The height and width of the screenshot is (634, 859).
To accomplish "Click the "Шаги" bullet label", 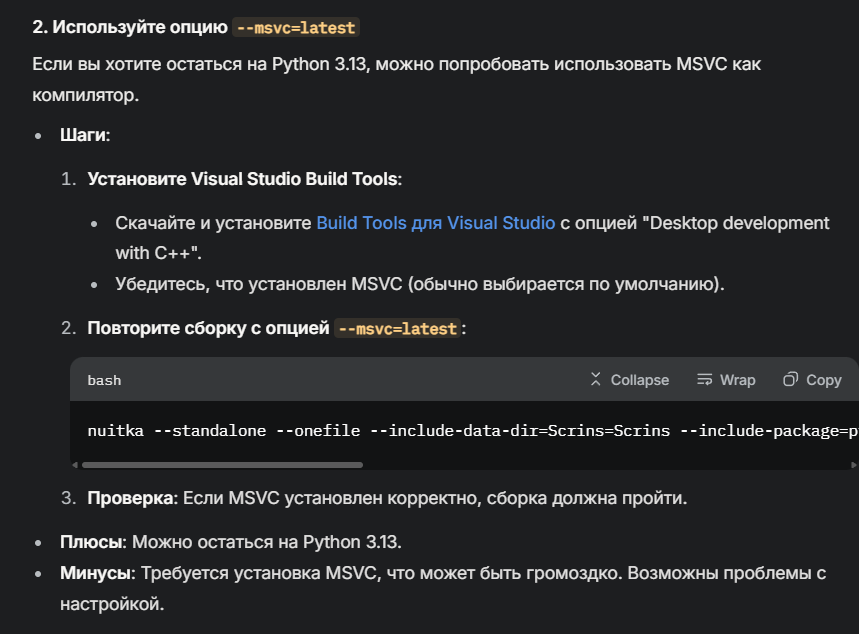I will click(x=84, y=135).
